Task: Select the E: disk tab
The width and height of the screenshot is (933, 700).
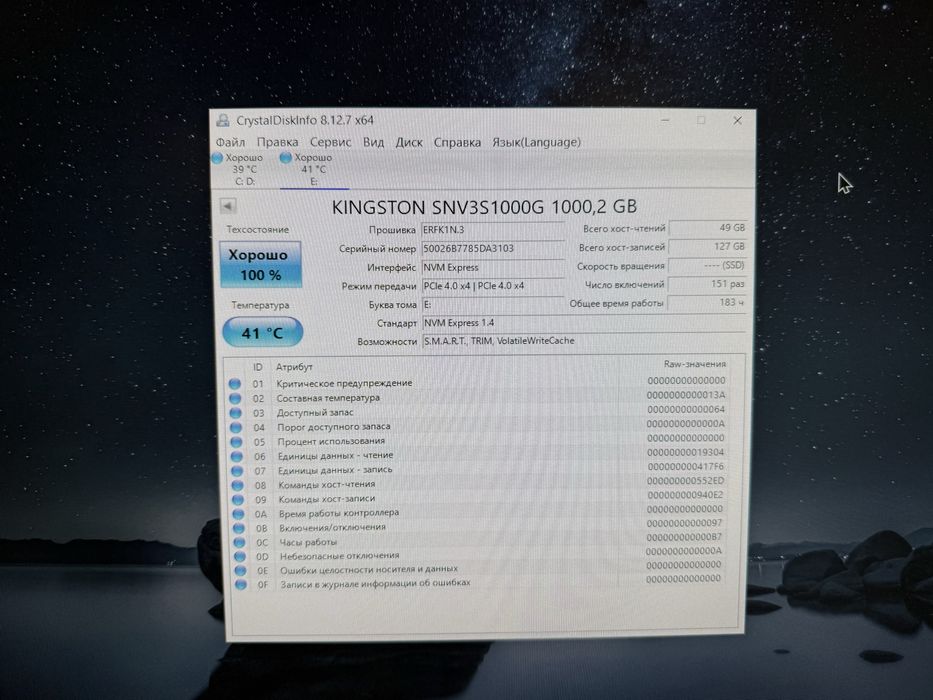Action: (x=314, y=169)
